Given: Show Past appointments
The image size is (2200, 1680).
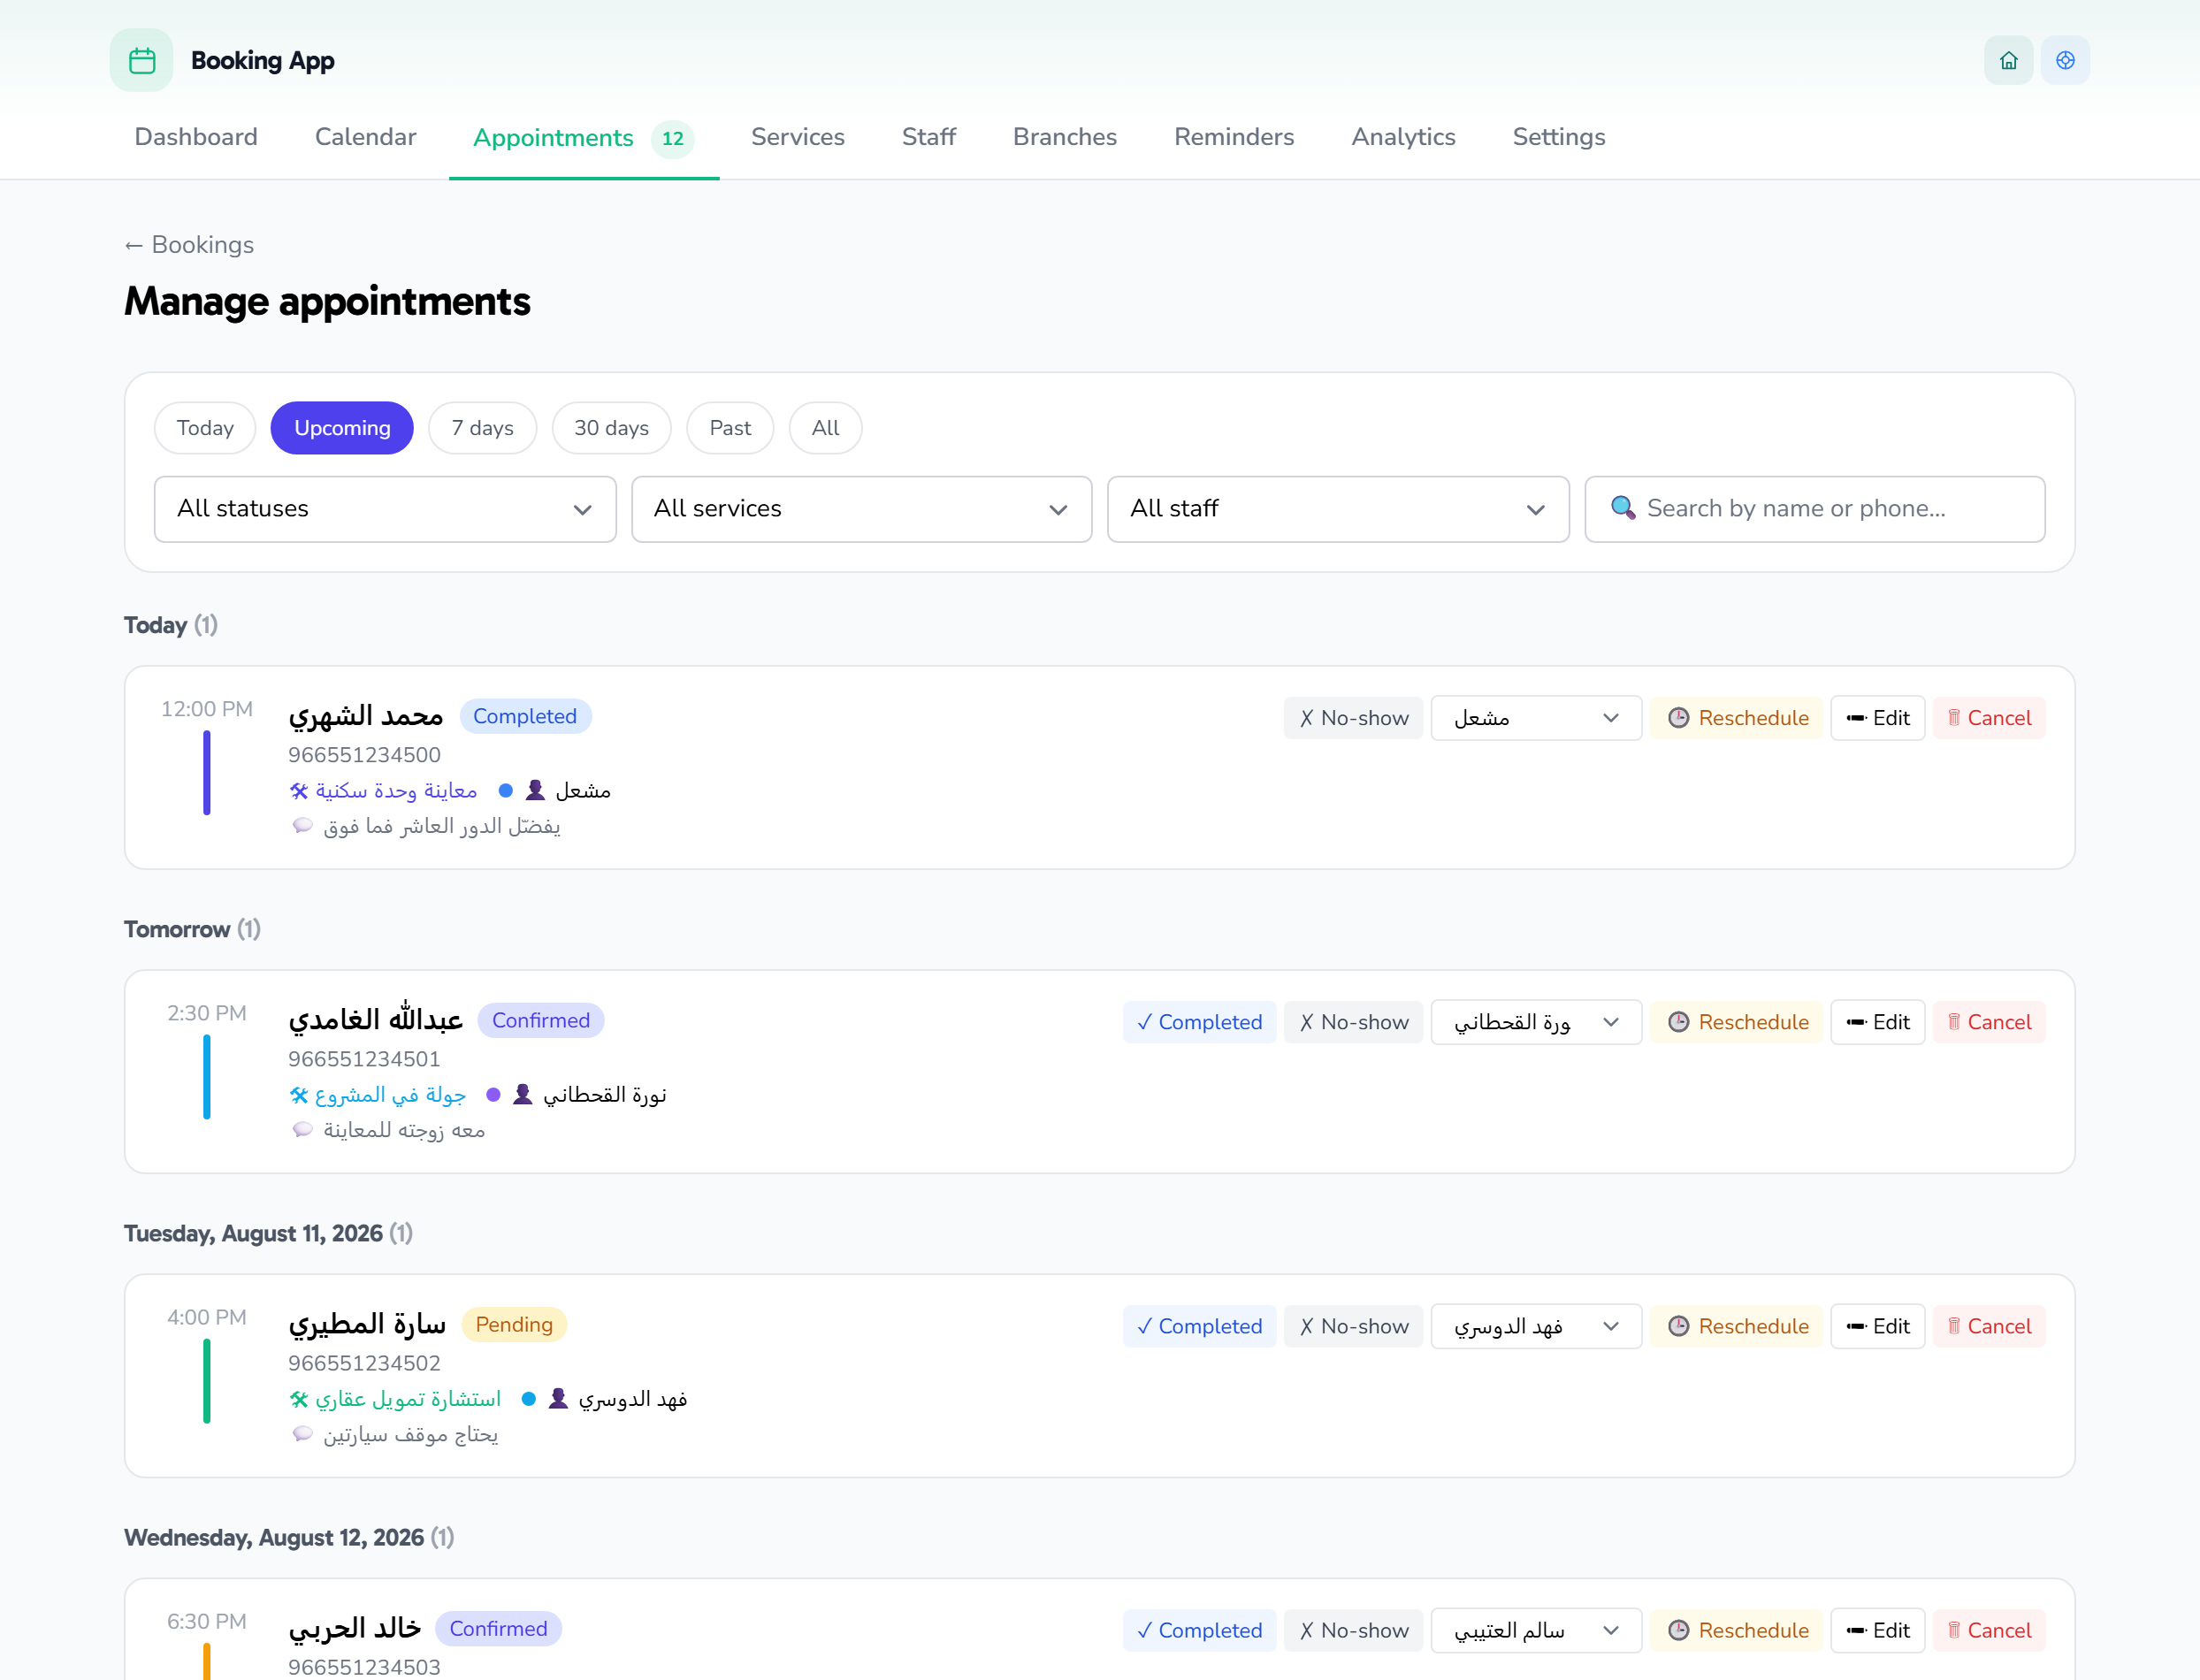Looking at the screenshot, I should point(730,428).
